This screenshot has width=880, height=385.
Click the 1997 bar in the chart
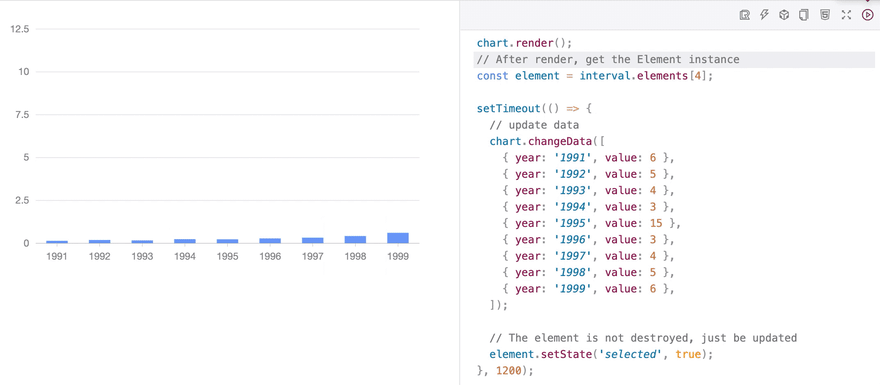[313, 240]
